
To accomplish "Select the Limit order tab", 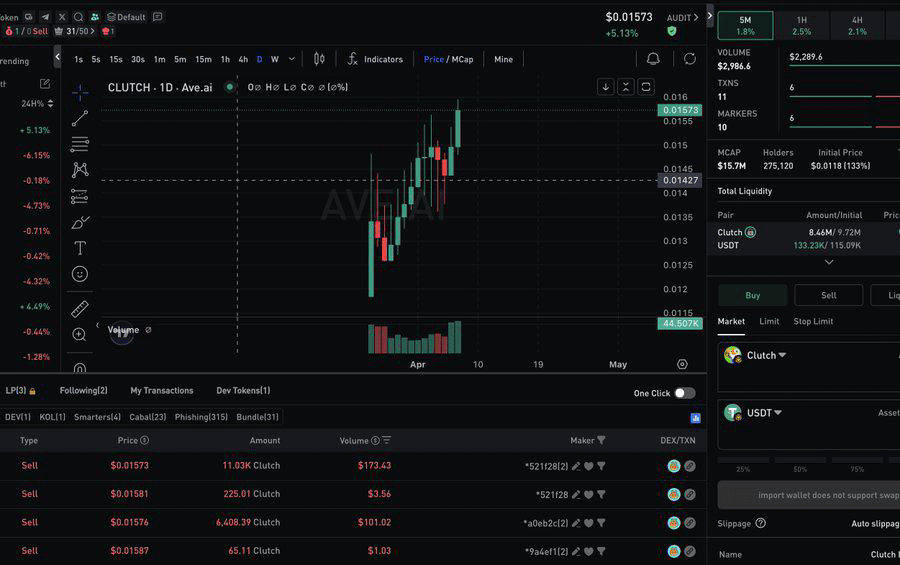I will tap(769, 322).
